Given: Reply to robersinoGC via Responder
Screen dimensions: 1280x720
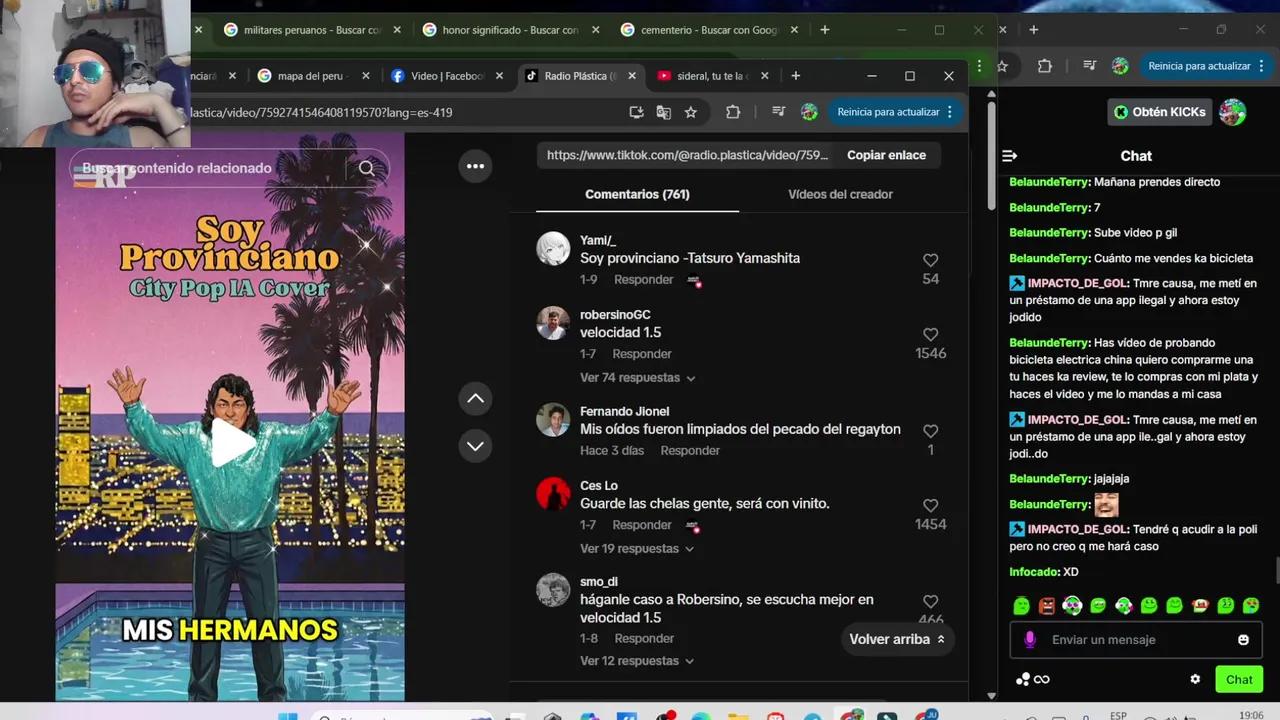Looking at the screenshot, I should [641, 354].
